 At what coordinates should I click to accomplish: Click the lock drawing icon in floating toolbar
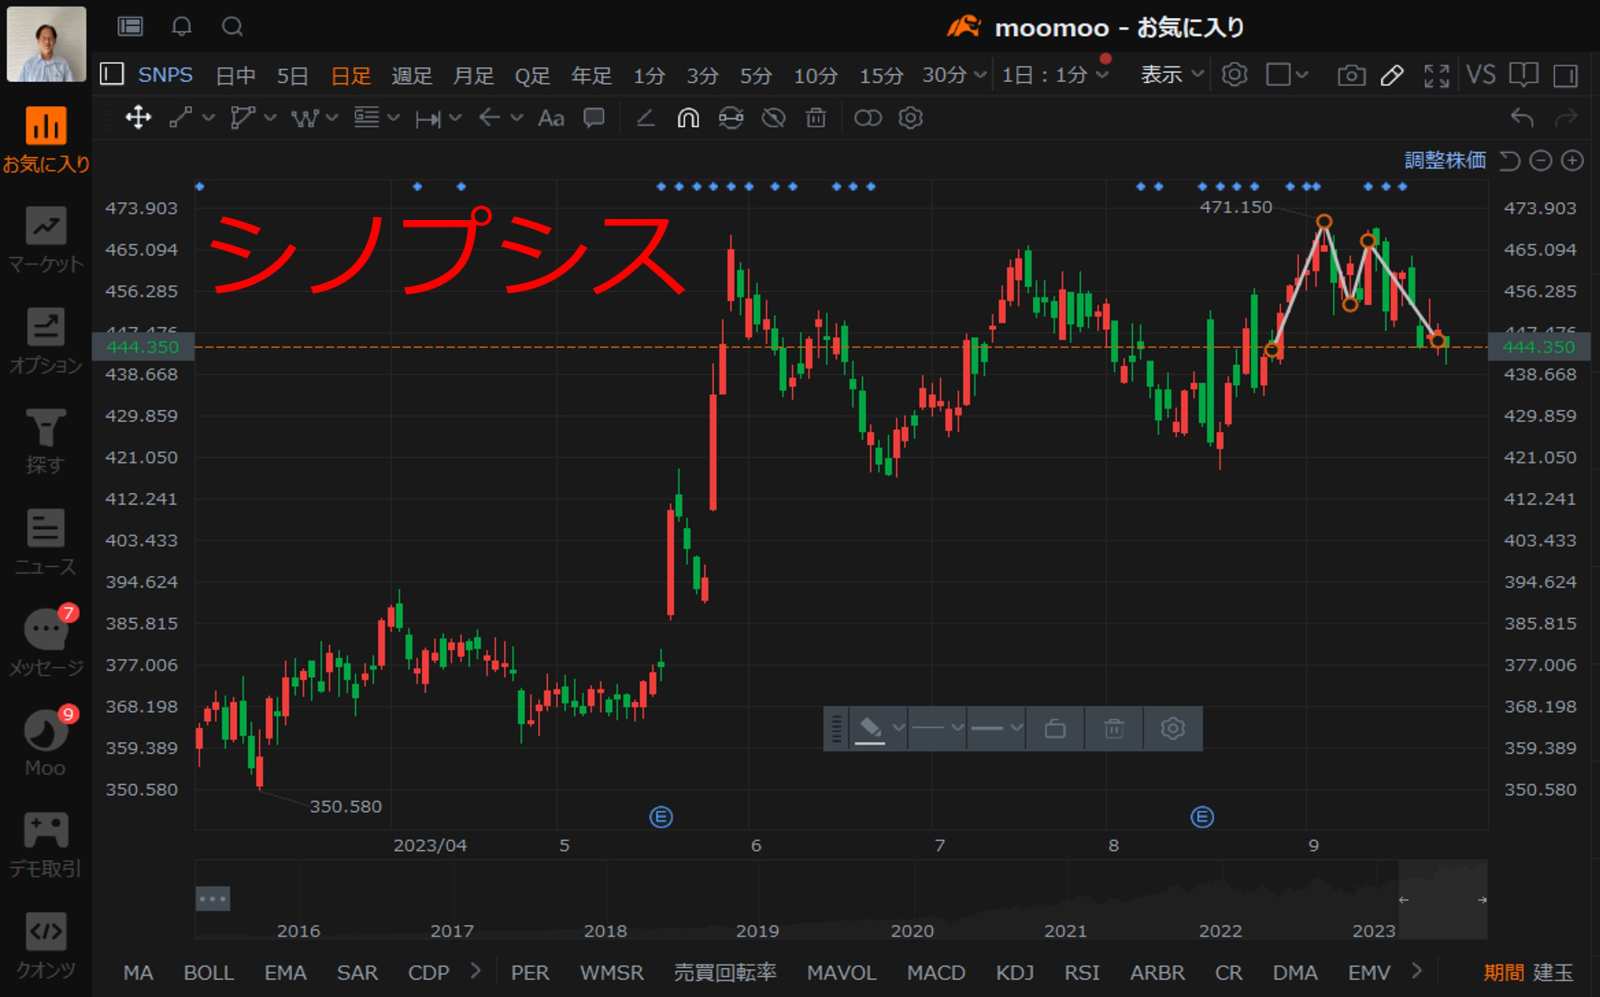1055,728
